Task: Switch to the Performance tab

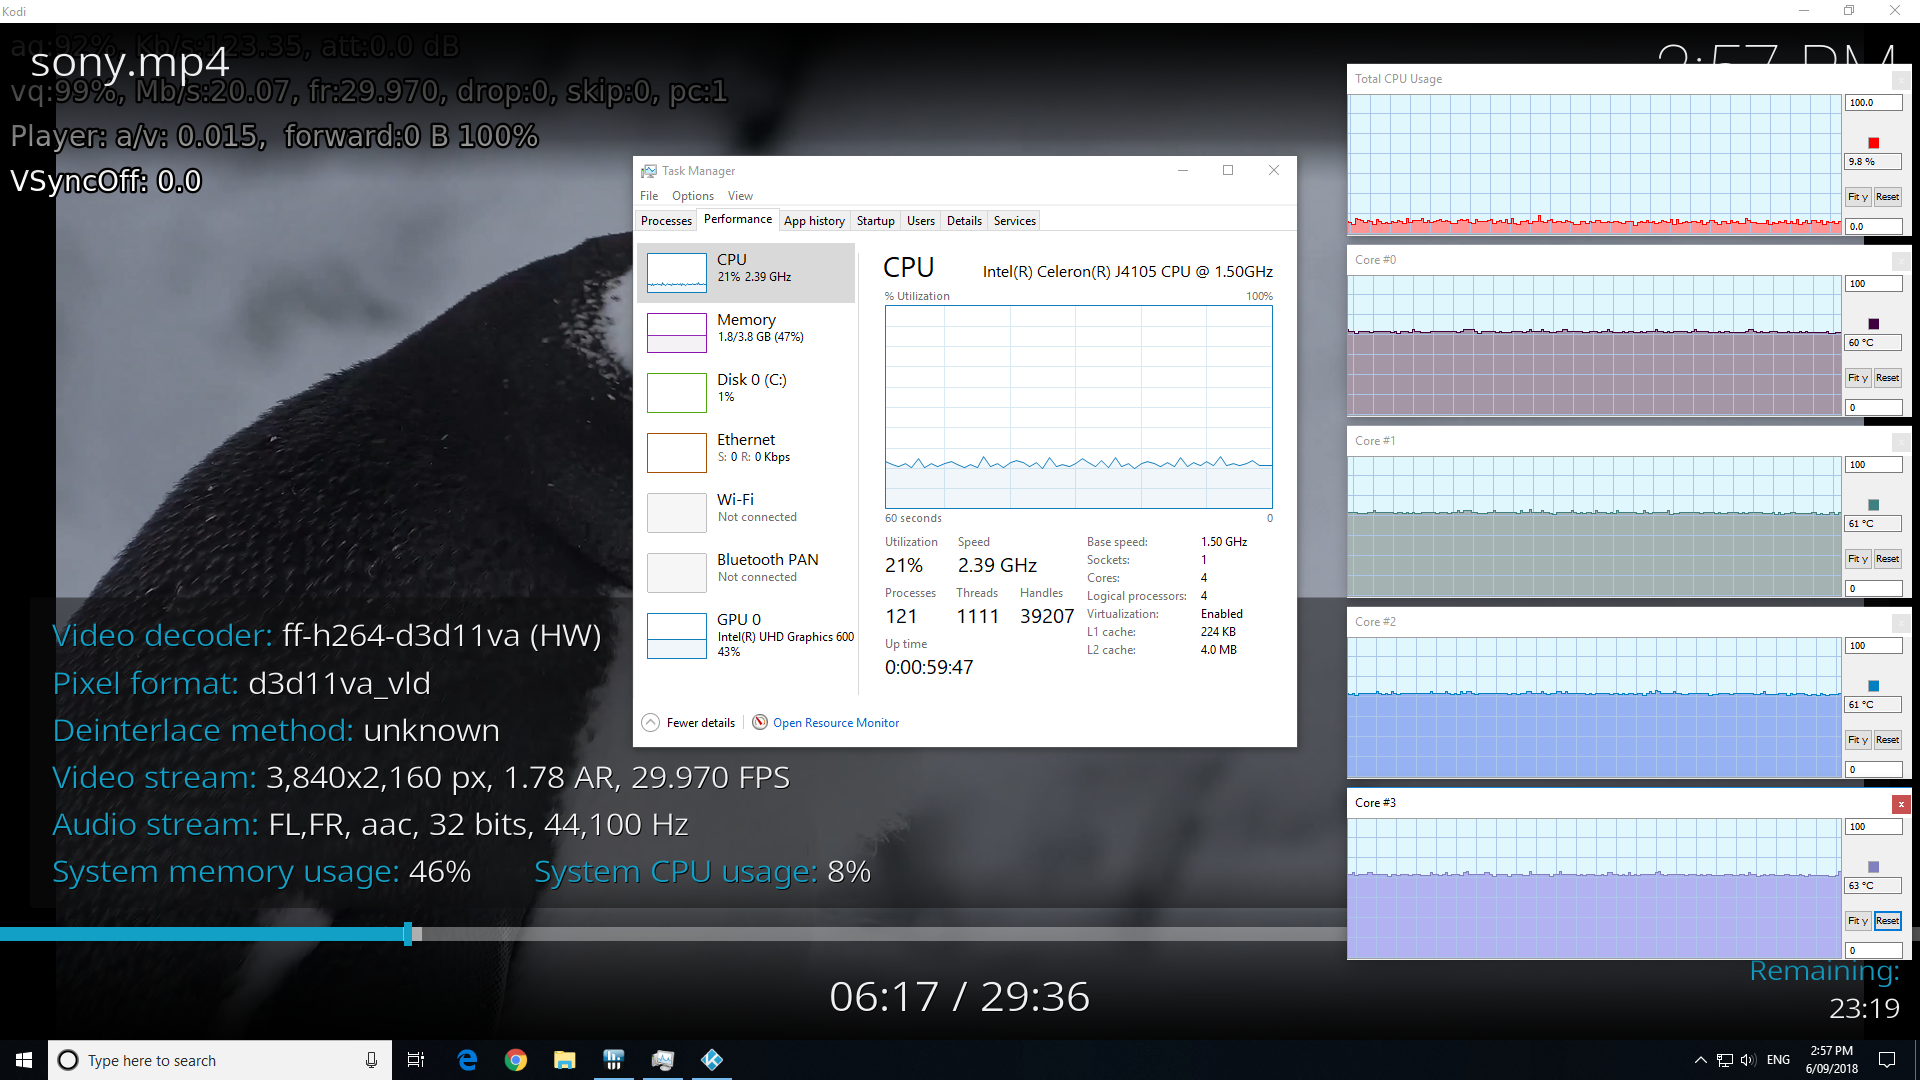Action: click(738, 220)
